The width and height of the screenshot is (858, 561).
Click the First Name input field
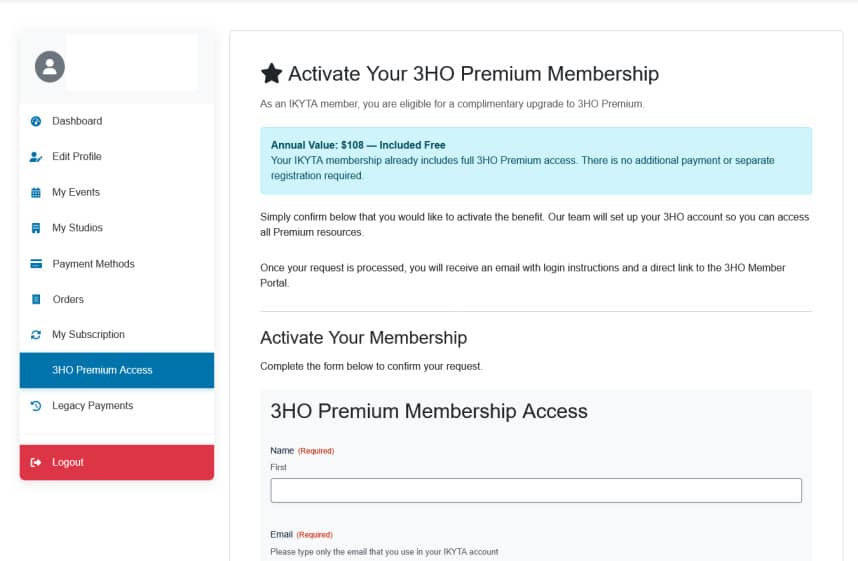click(x=536, y=490)
